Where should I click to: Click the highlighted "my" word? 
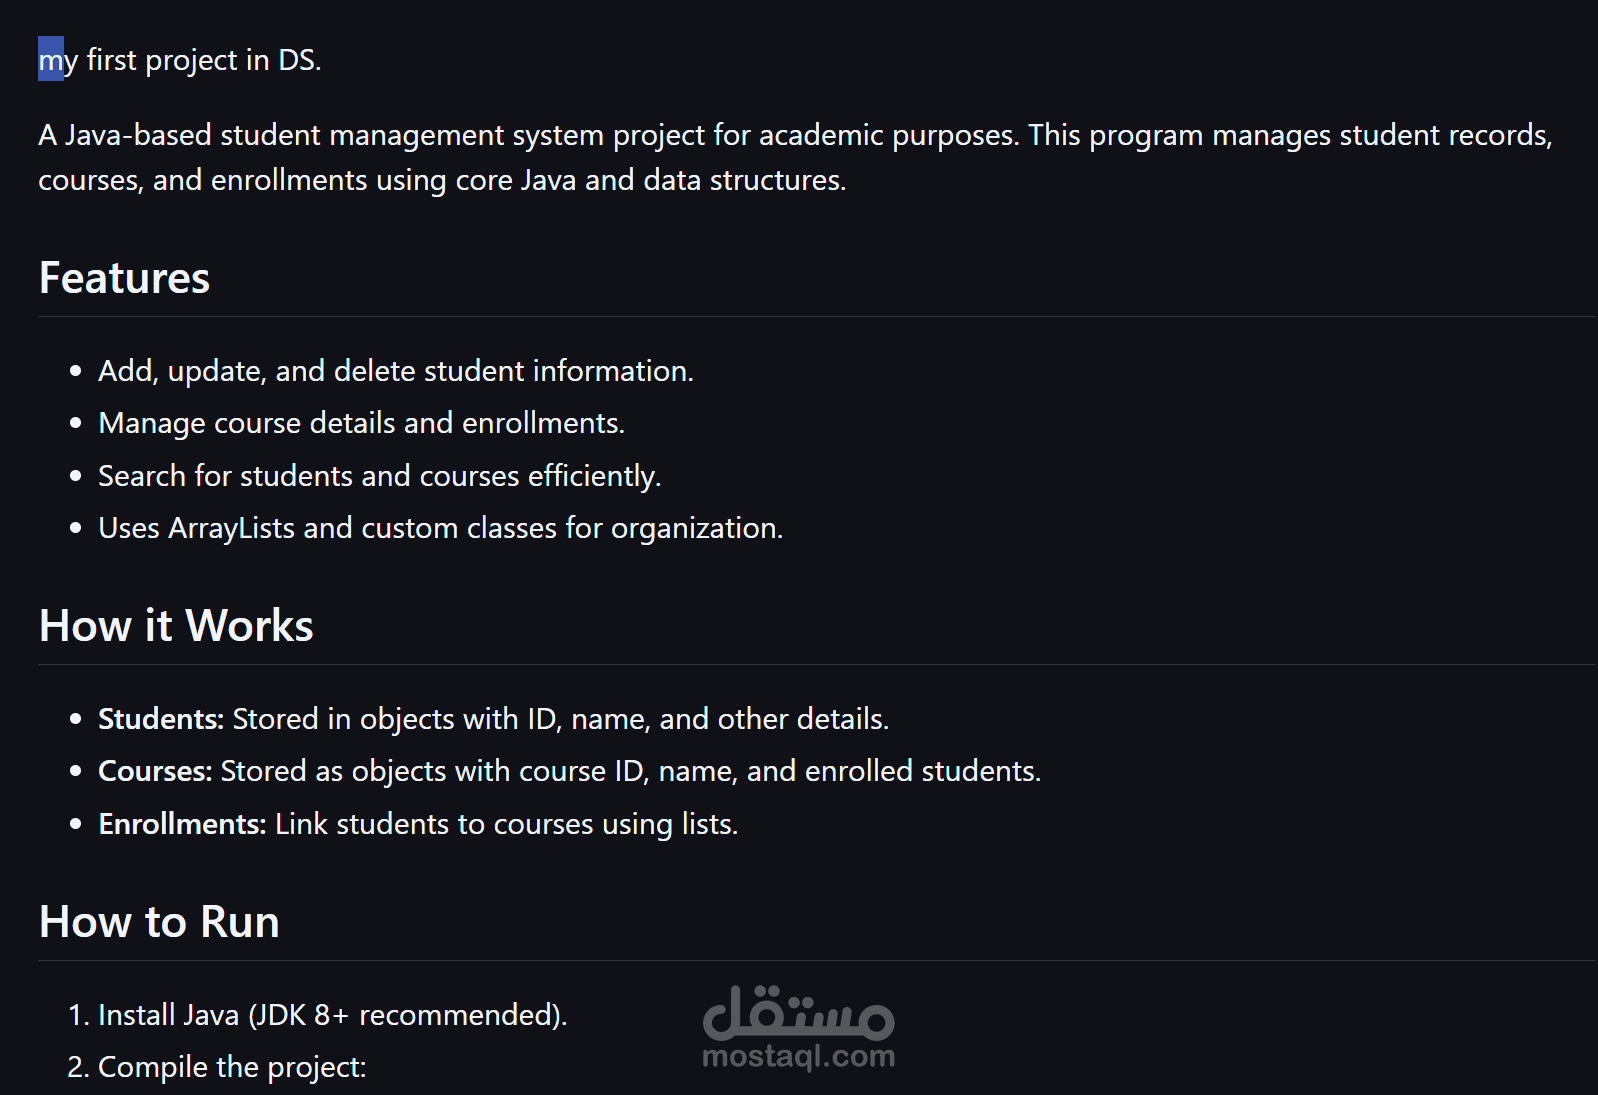tap(51, 60)
